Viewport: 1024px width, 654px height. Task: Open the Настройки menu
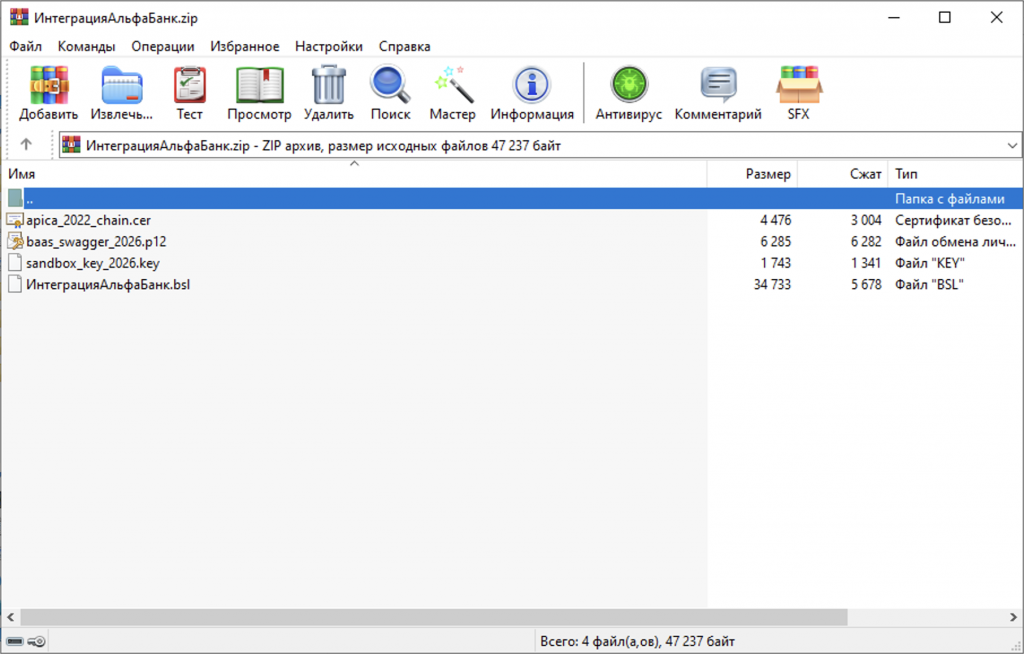328,46
